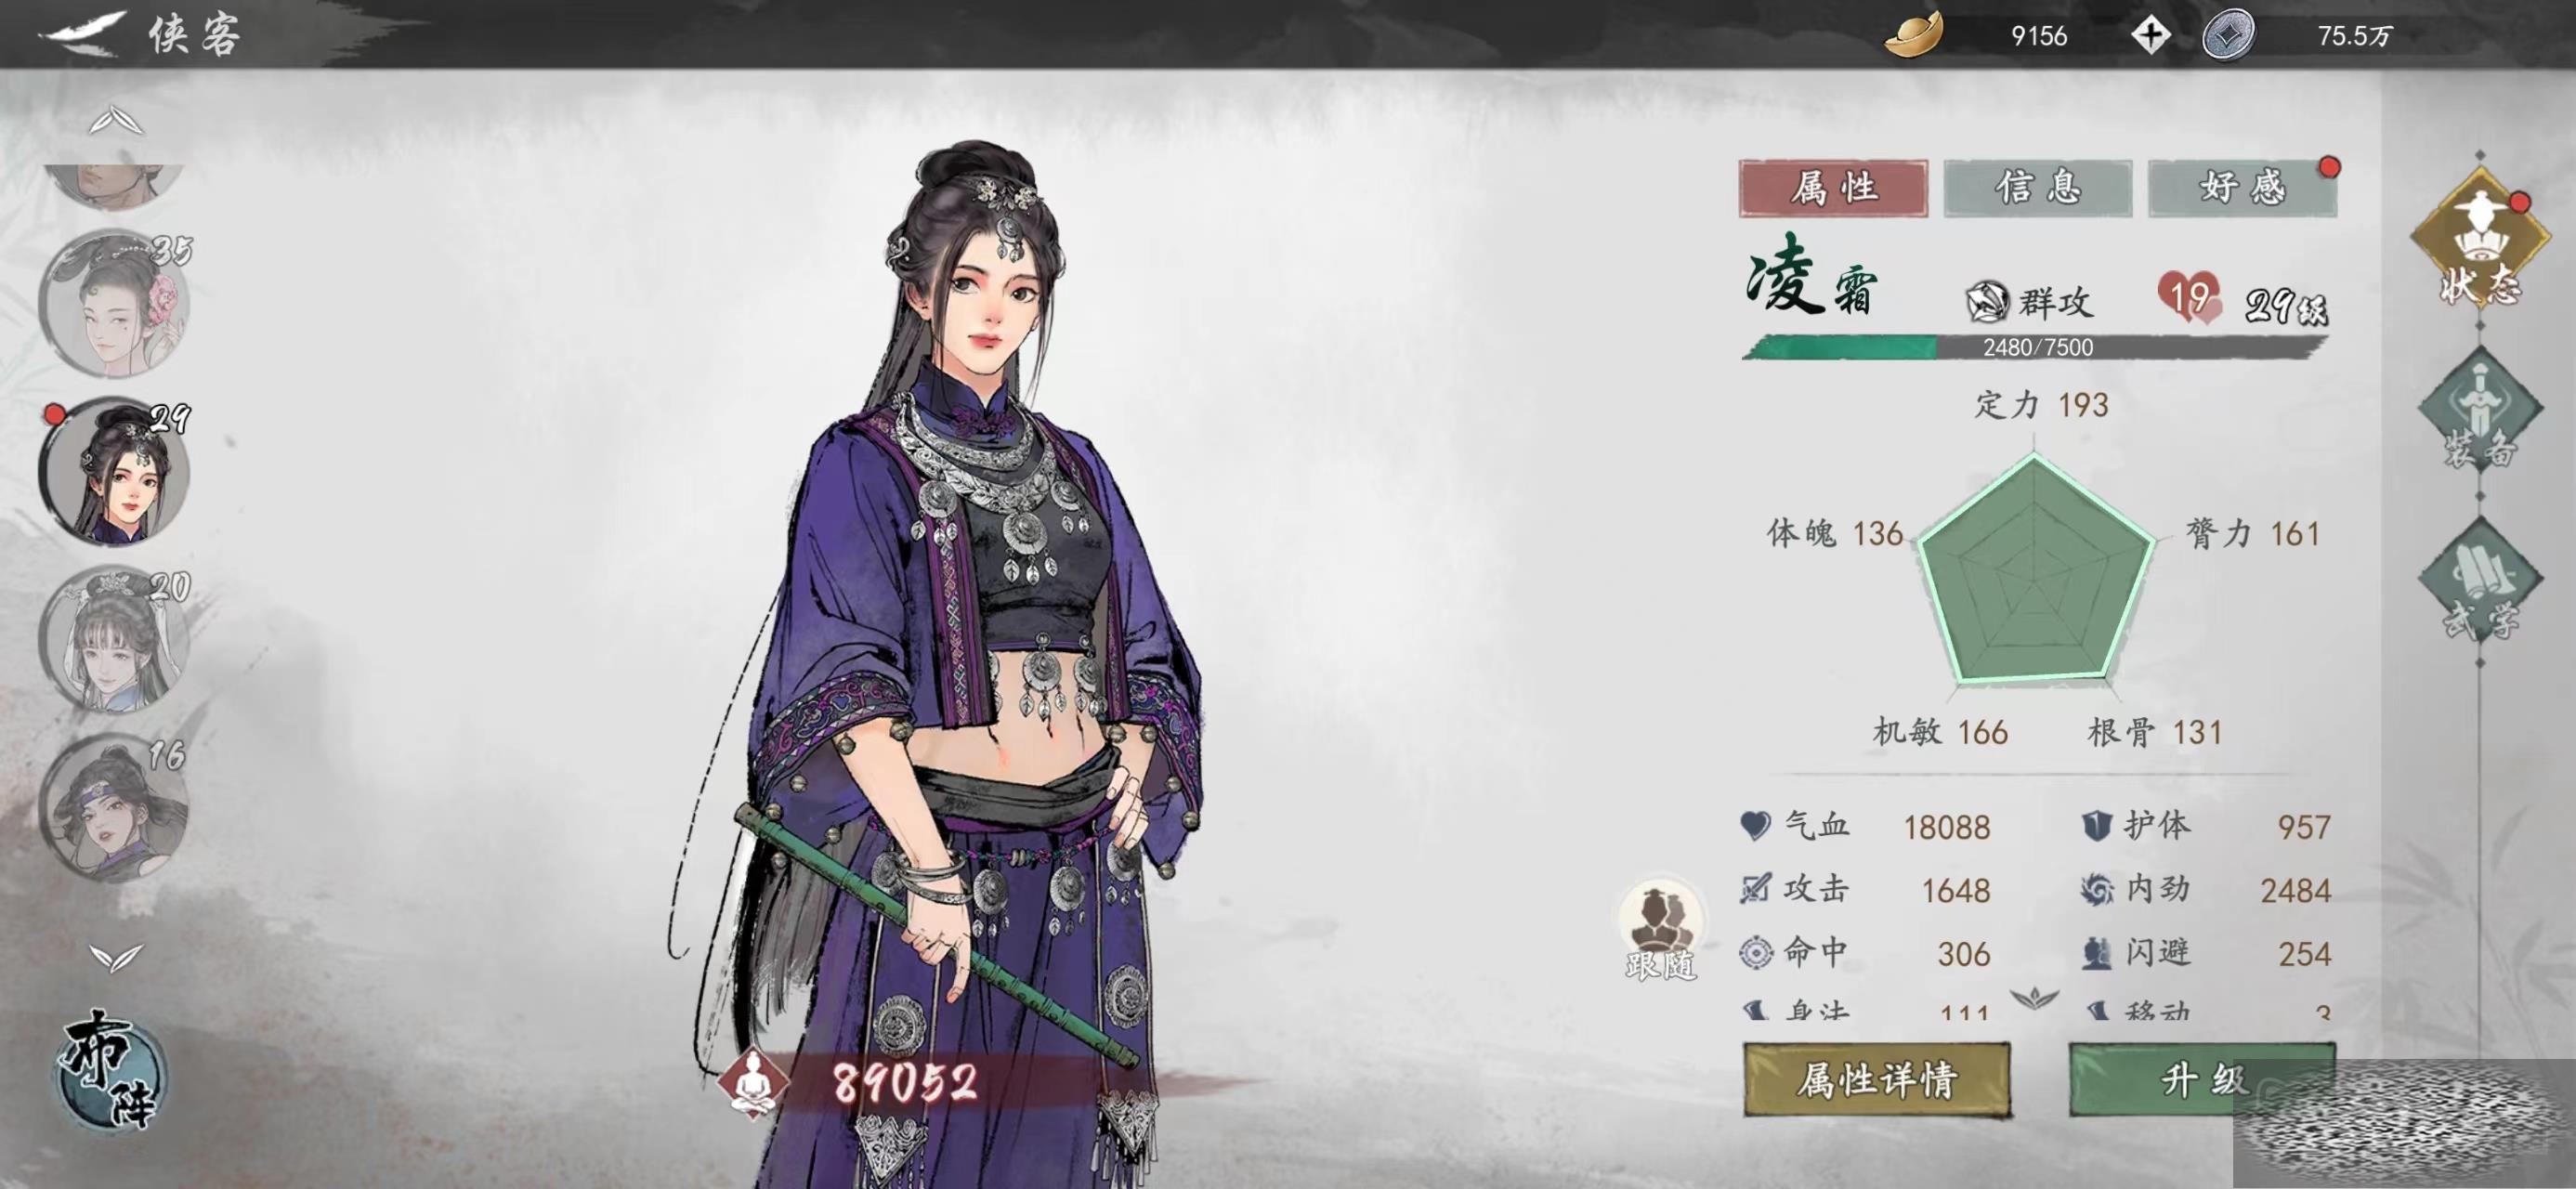Click the 群攻 attack type icon
This screenshot has height=1189, width=2576.
pos(1986,302)
